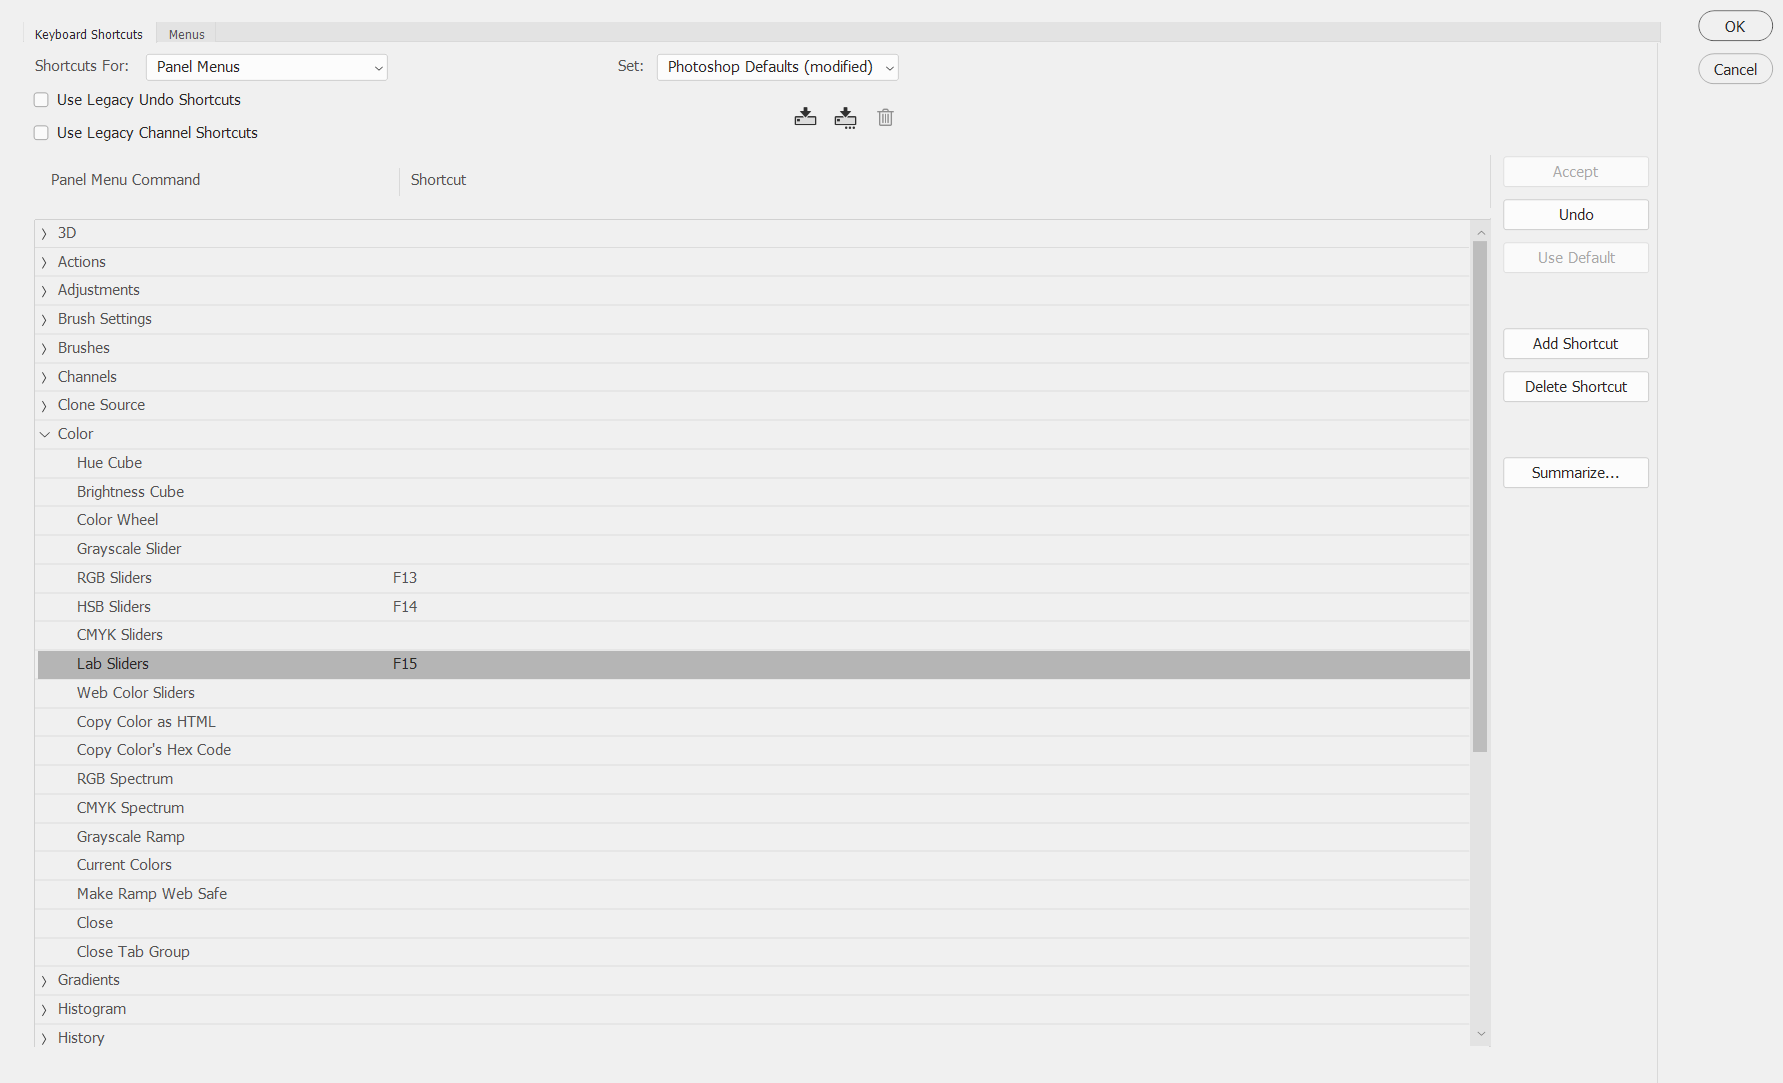The image size is (1783, 1083).
Task: Collapse the Color group
Action: click(44, 434)
